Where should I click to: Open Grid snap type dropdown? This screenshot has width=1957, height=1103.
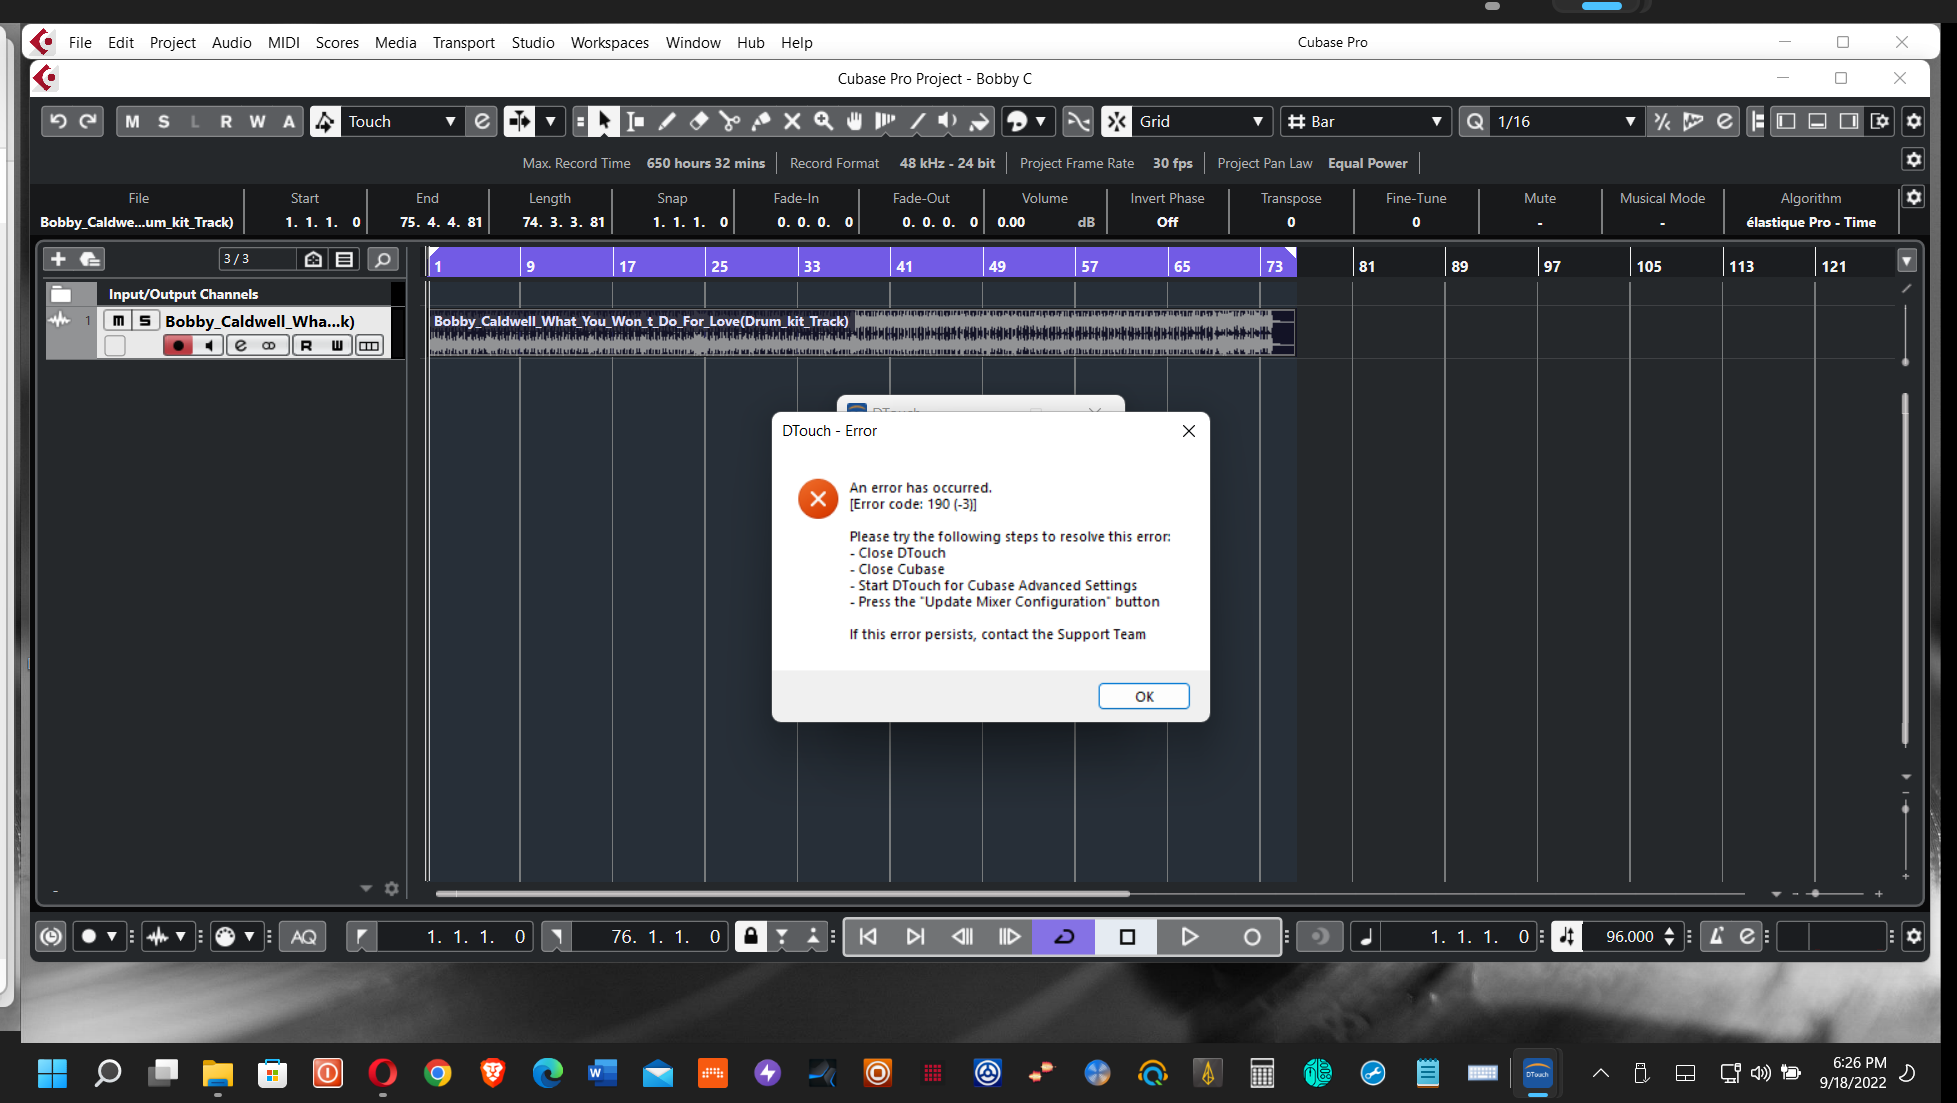(x=1202, y=121)
